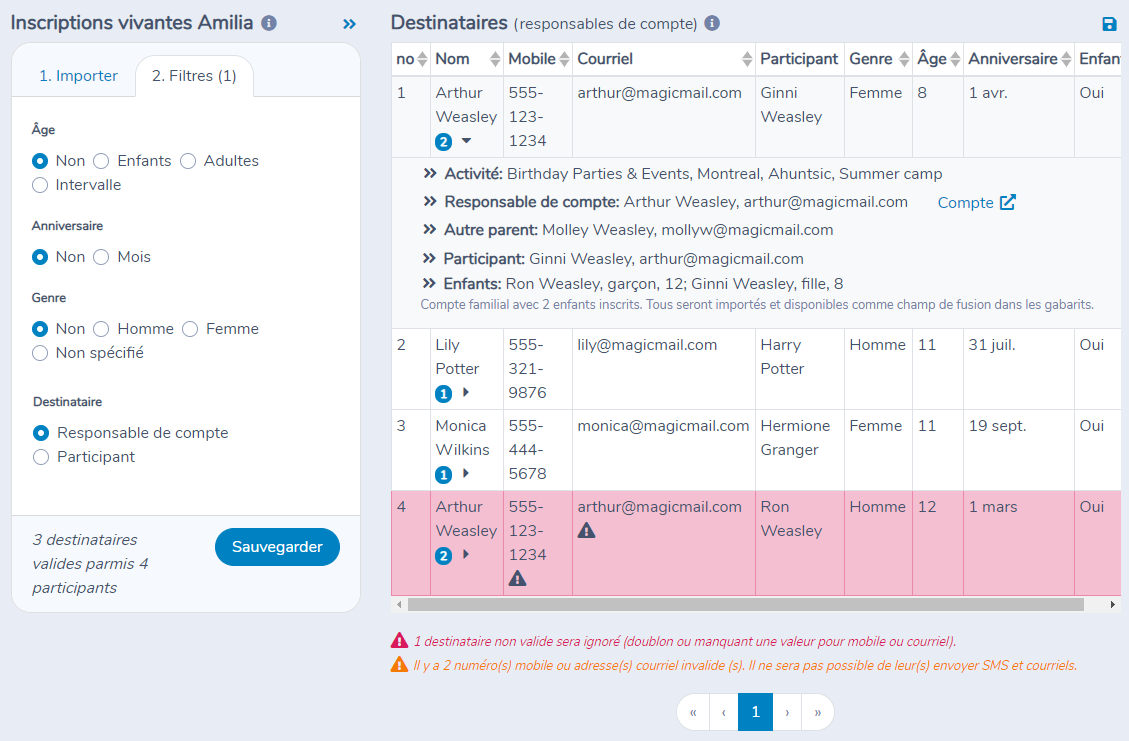Screen dimensions: 1129x741
Task: Select Mois birthday filter
Action: pos(102,257)
